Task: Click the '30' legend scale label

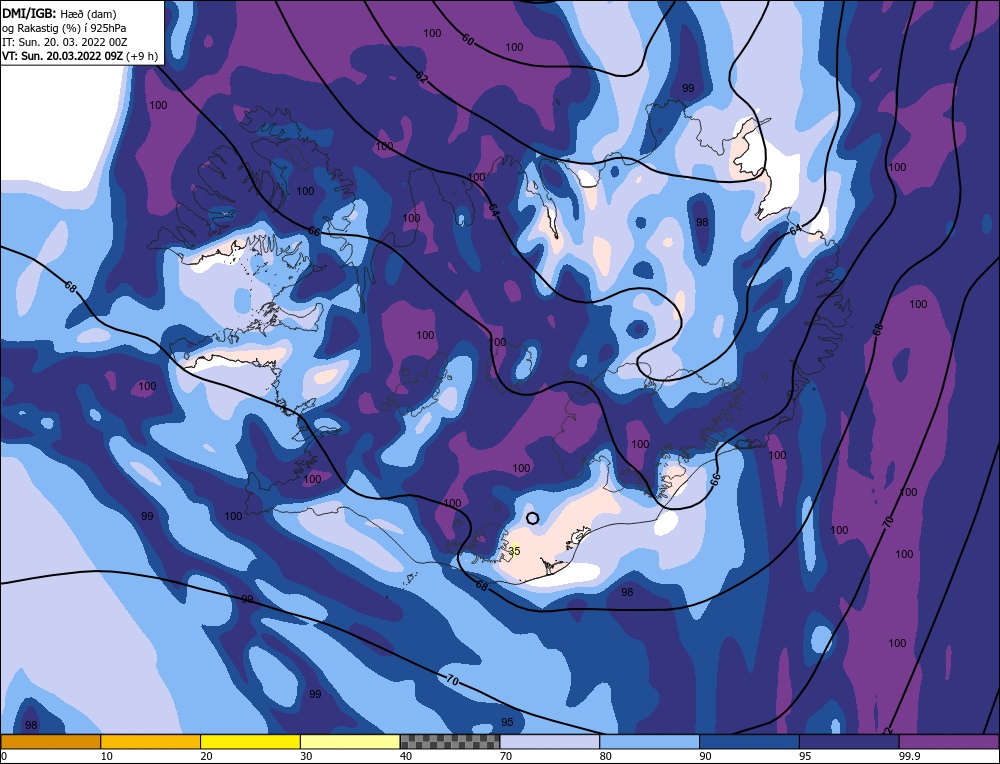Action: coord(306,756)
